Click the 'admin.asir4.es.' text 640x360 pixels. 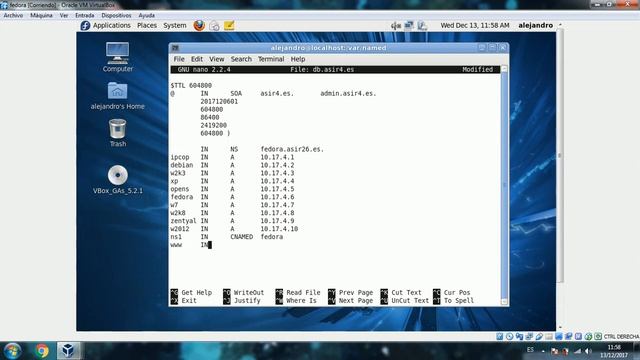point(348,93)
